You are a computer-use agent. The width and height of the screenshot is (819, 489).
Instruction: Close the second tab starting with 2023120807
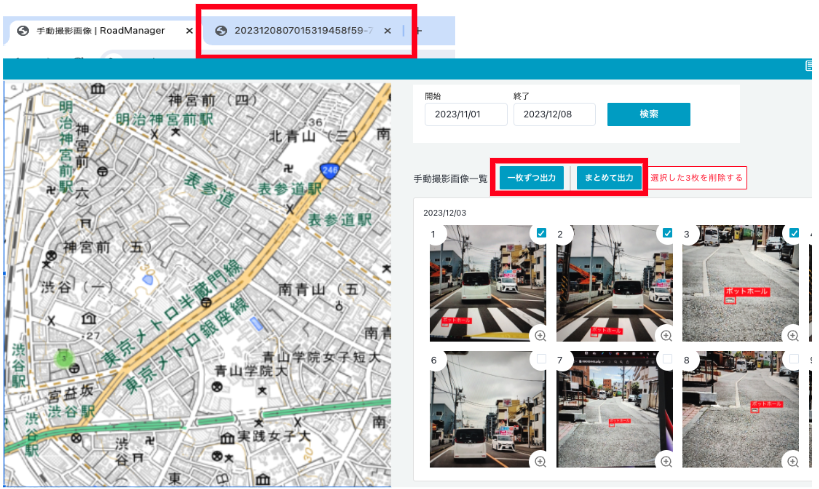coord(387,31)
